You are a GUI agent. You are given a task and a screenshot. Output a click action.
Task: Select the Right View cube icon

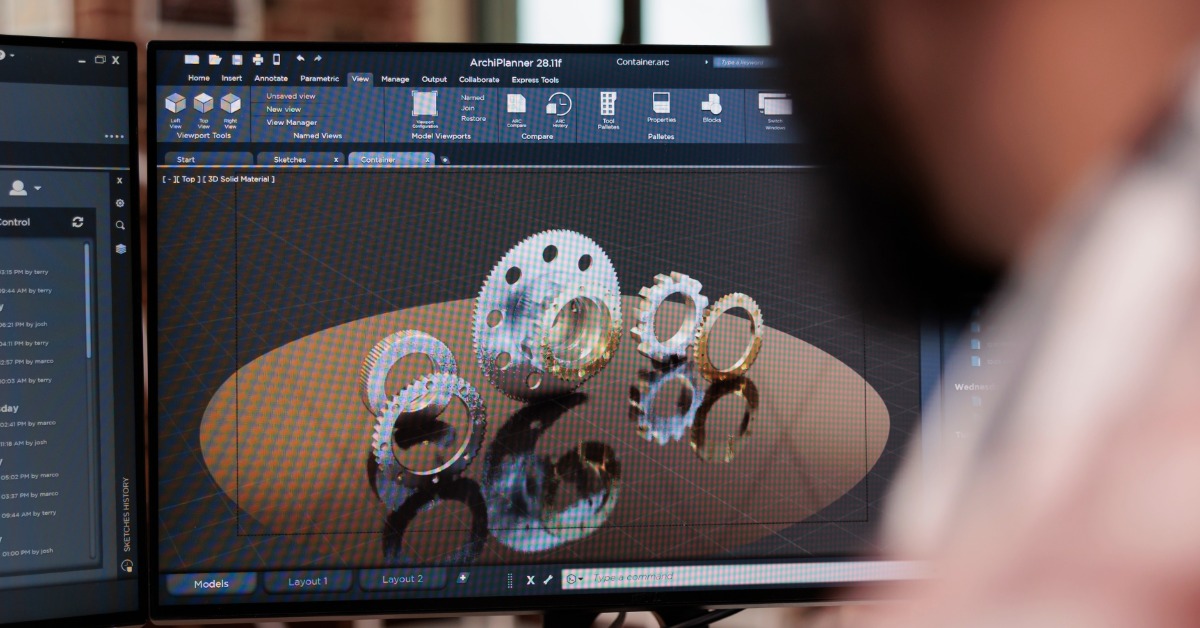click(231, 103)
